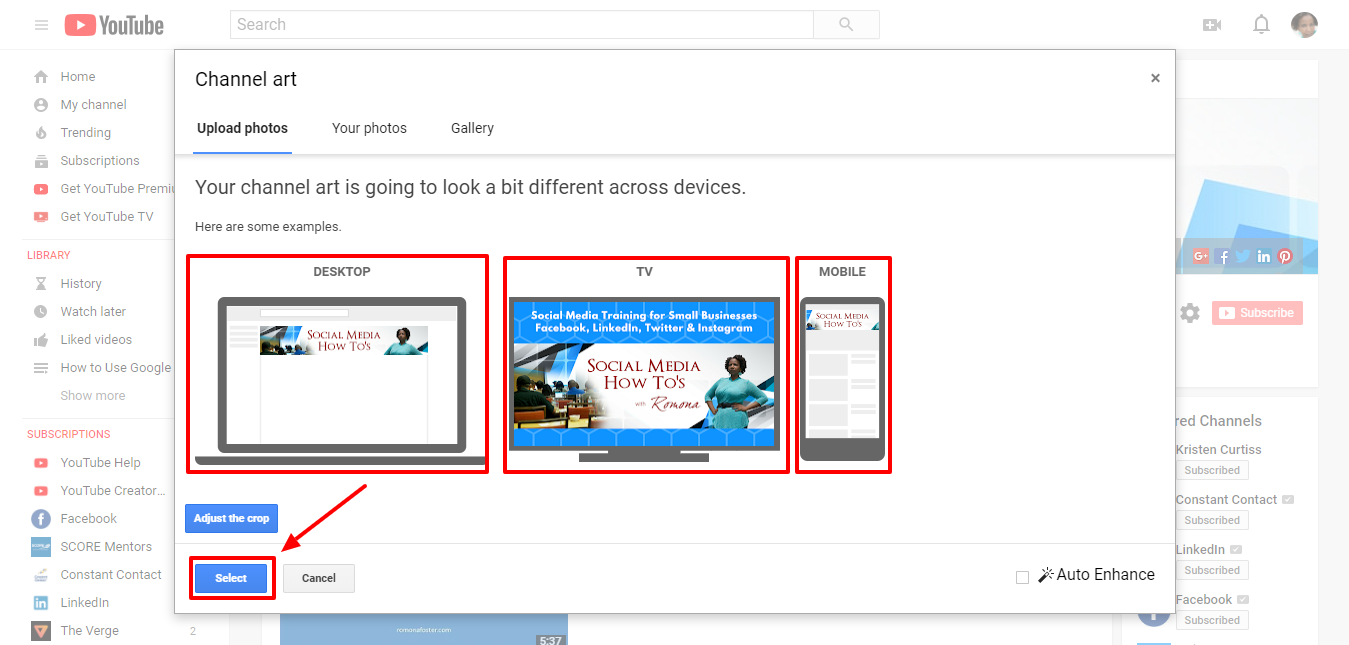
Task: Click the Adjust the crop button
Action: point(231,518)
